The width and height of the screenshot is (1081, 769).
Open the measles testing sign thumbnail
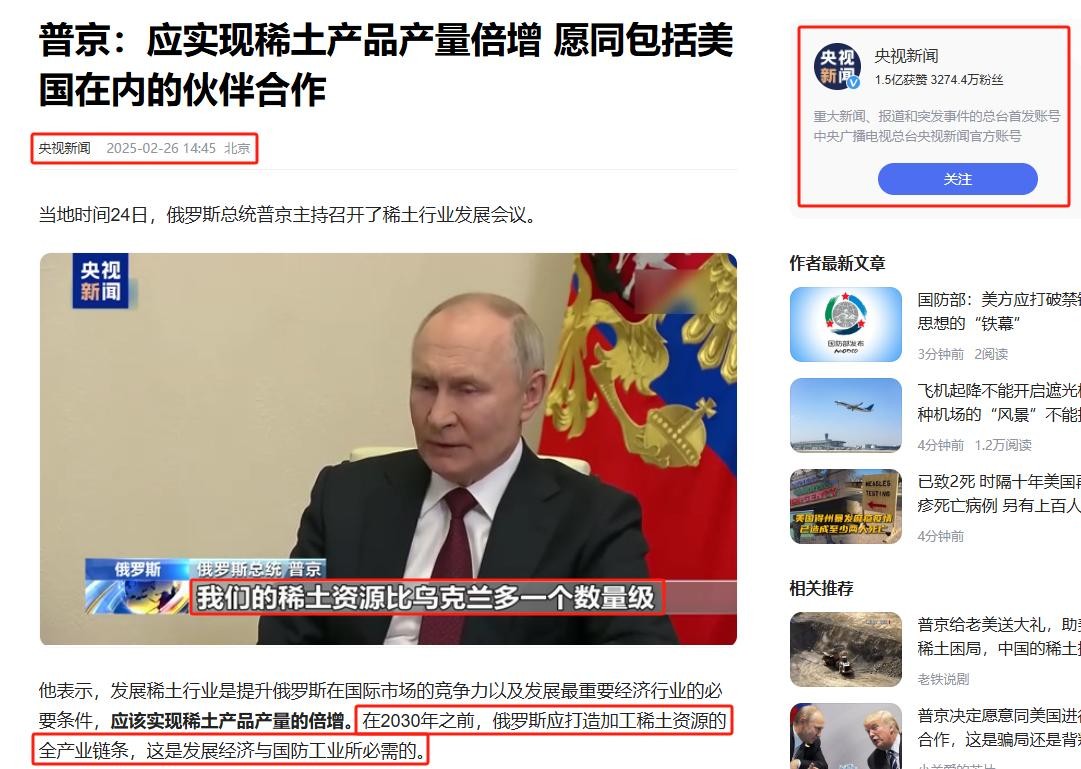(846, 506)
